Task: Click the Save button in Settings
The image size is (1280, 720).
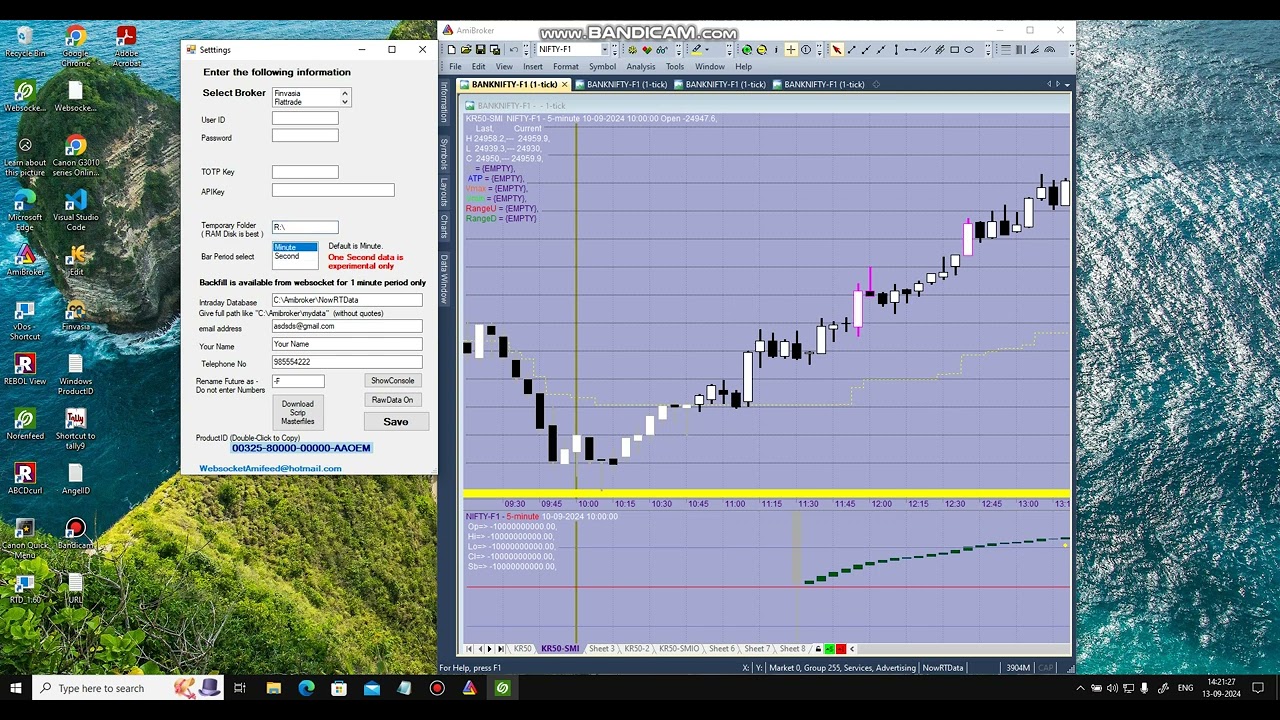Action: (396, 422)
